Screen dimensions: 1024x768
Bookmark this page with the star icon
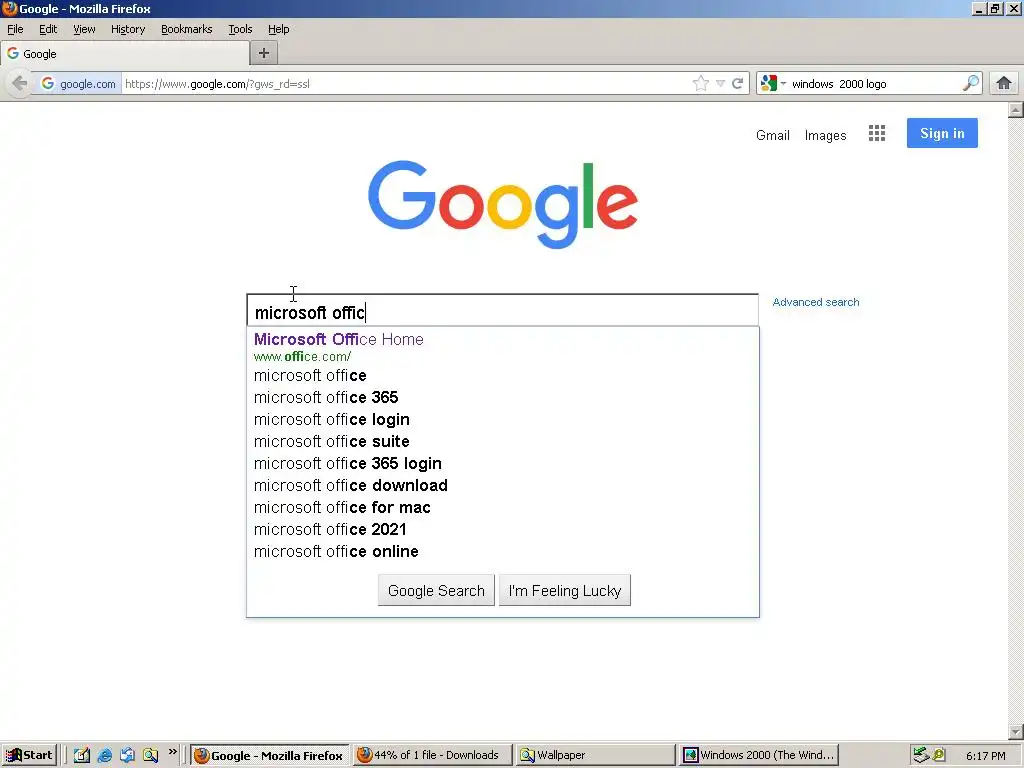click(x=700, y=84)
